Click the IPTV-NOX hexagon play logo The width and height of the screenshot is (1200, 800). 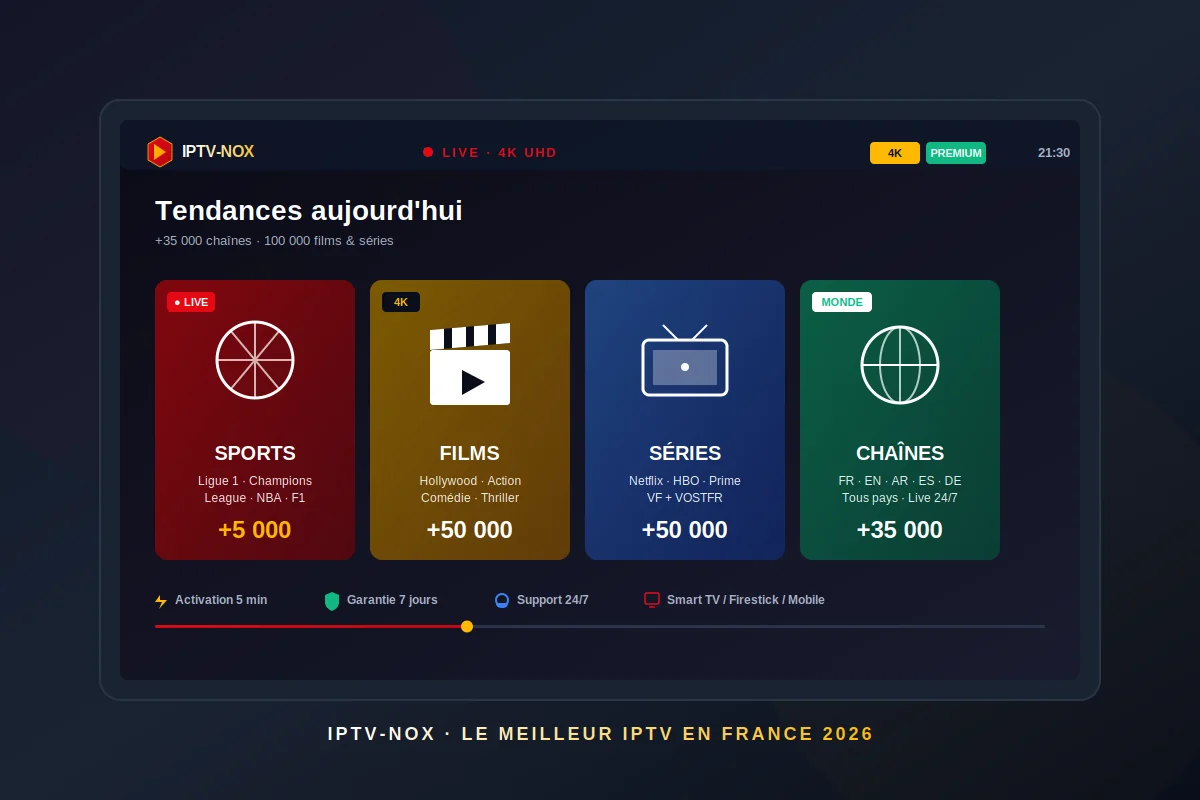pos(160,152)
